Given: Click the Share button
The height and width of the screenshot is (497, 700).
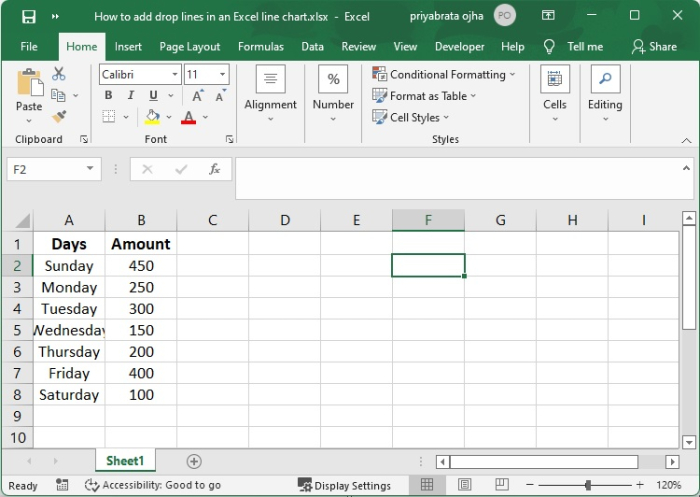Looking at the screenshot, I should (654, 46).
